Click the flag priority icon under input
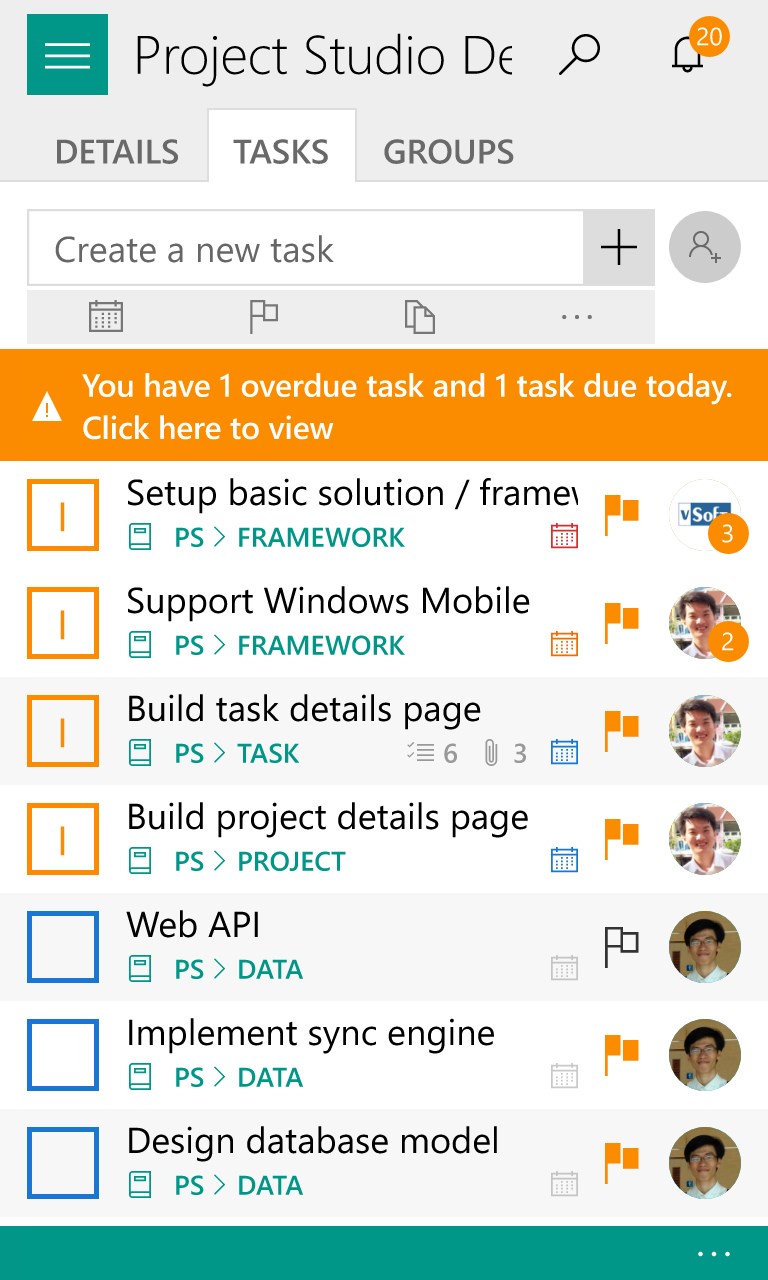Viewport: 768px width, 1280px height. tap(263, 317)
